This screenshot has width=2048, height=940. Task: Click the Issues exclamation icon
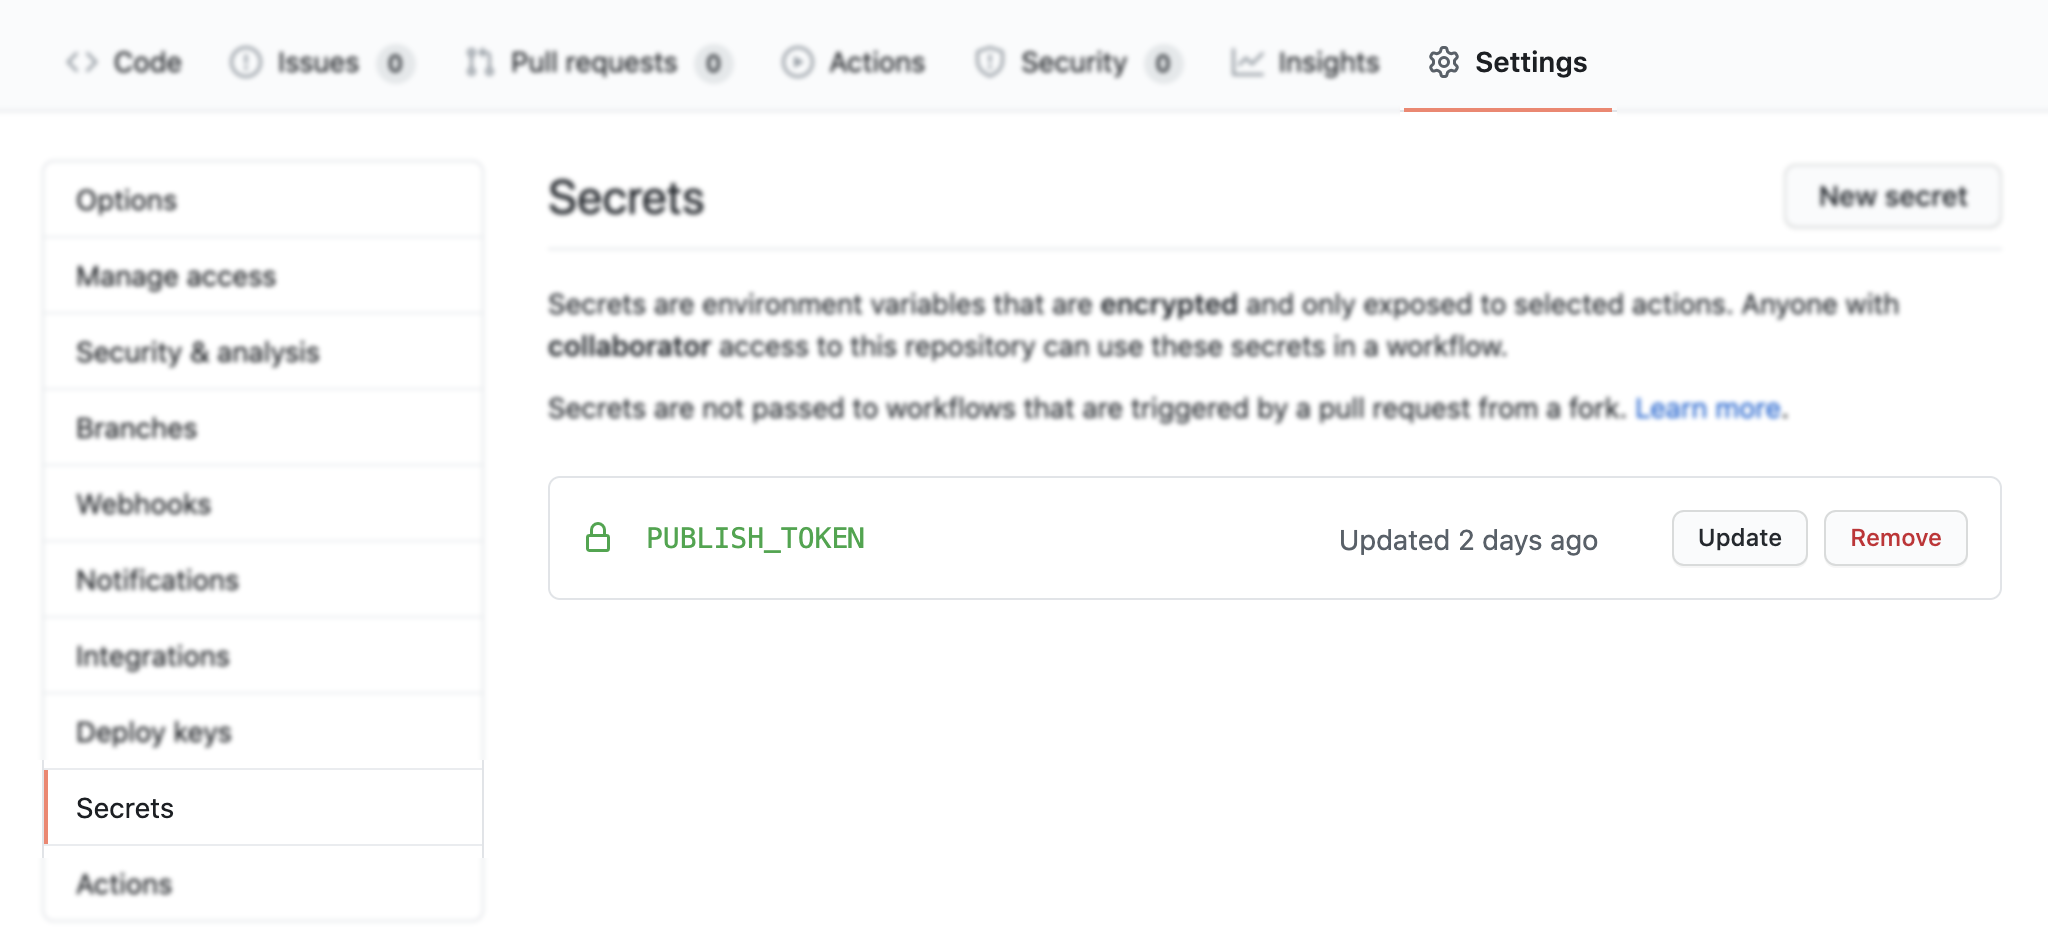pyautogui.click(x=247, y=62)
